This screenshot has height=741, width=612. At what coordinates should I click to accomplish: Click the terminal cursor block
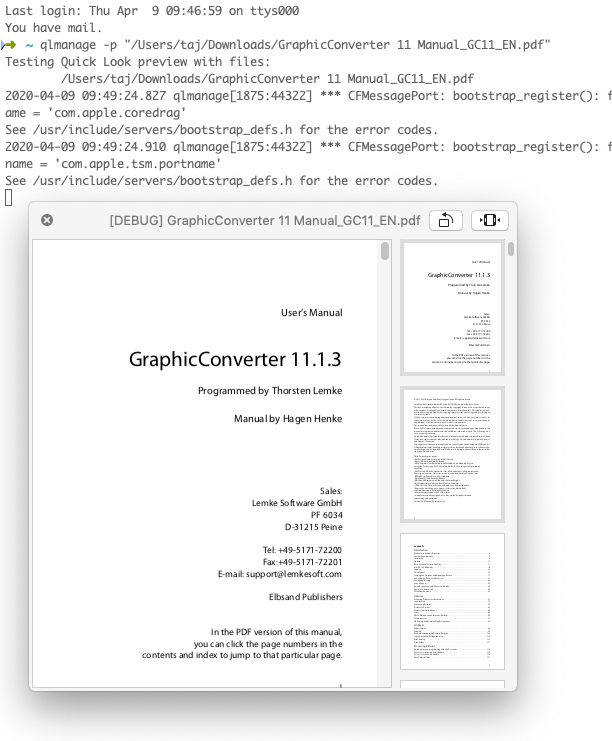(x=9, y=198)
